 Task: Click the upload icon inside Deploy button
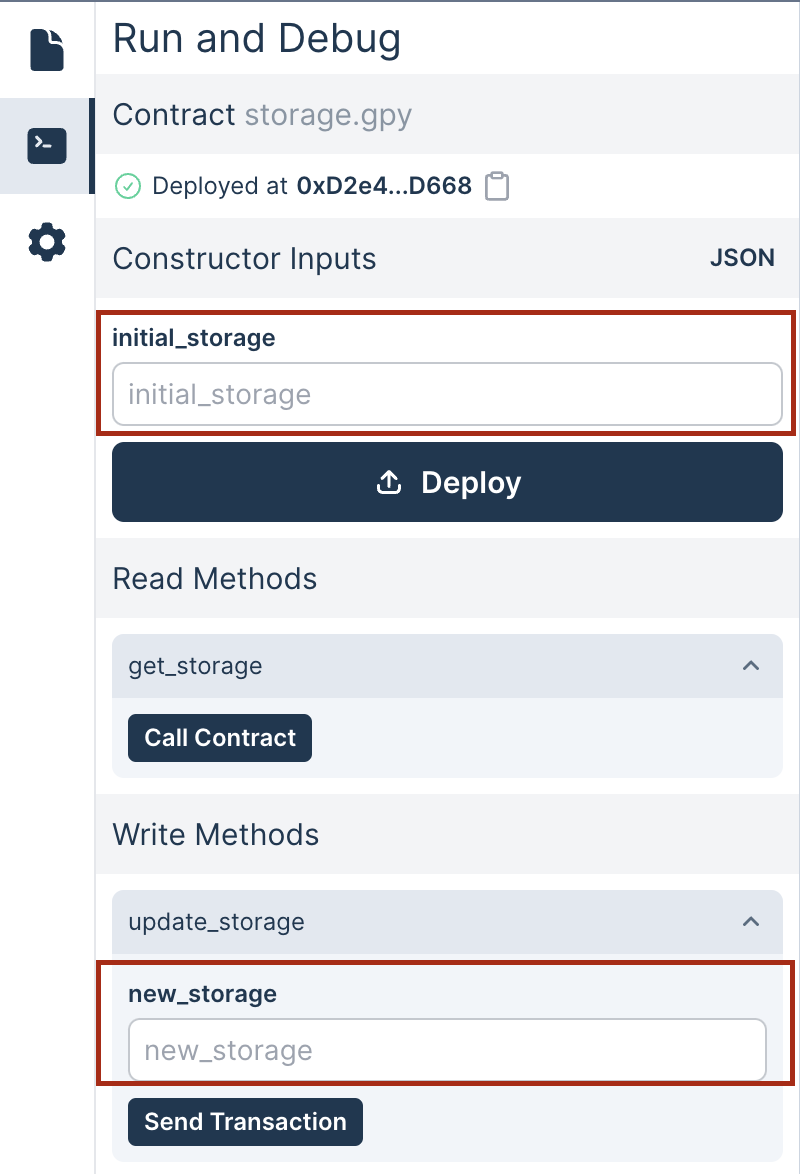(x=387, y=482)
